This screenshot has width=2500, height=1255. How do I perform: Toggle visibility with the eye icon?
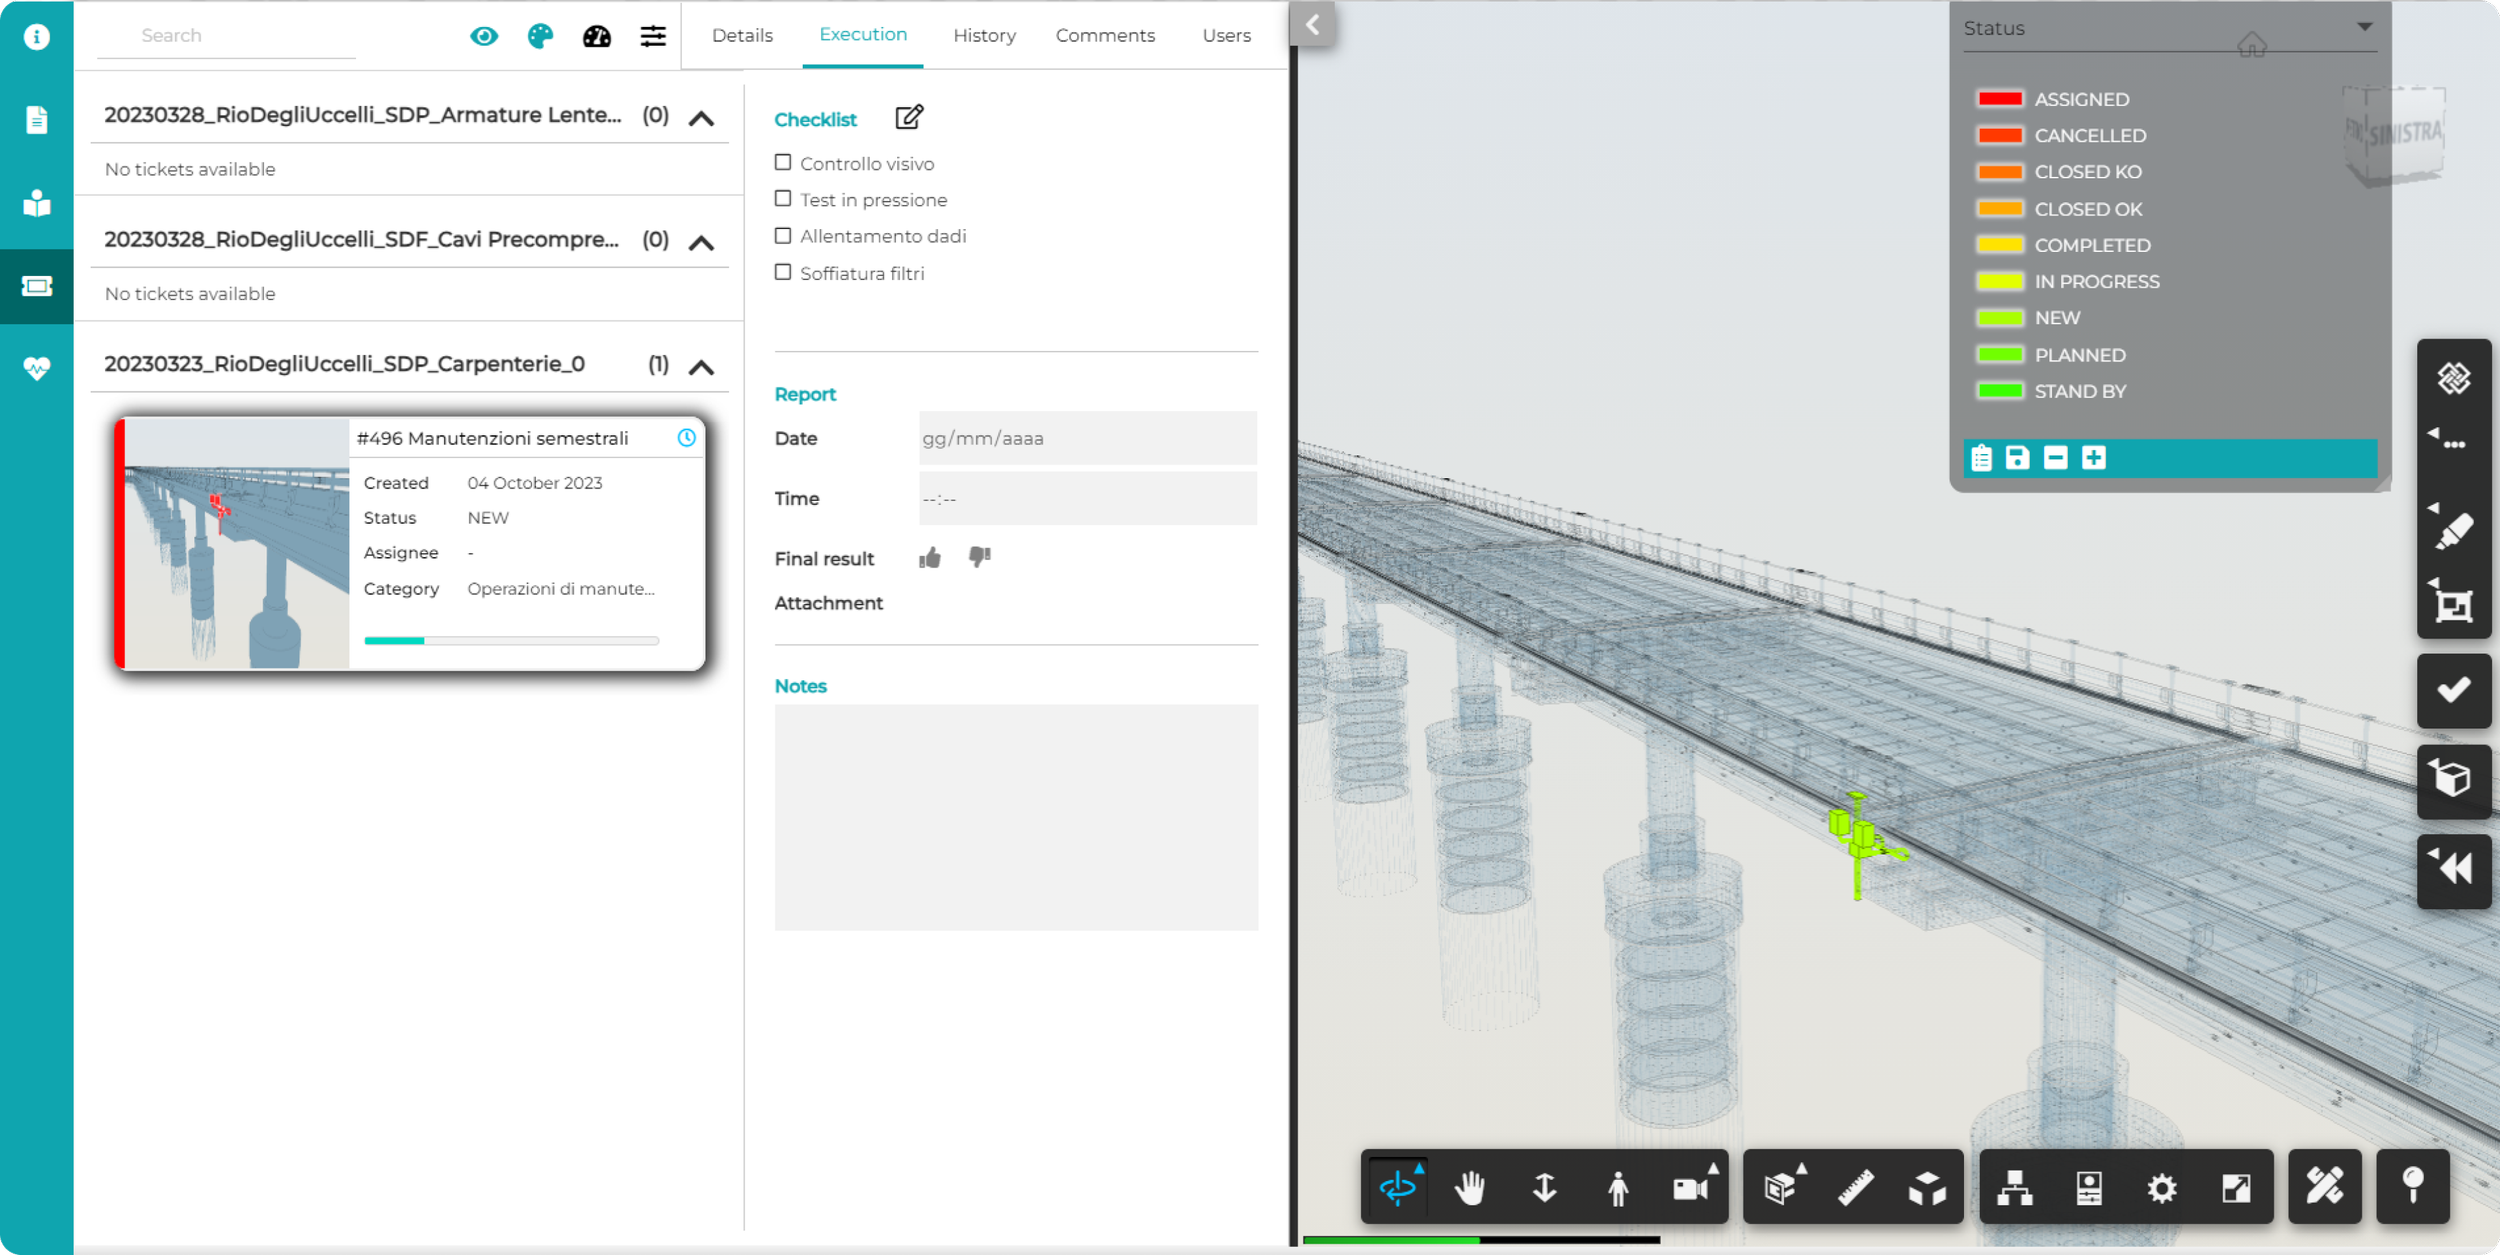[x=484, y=37]
